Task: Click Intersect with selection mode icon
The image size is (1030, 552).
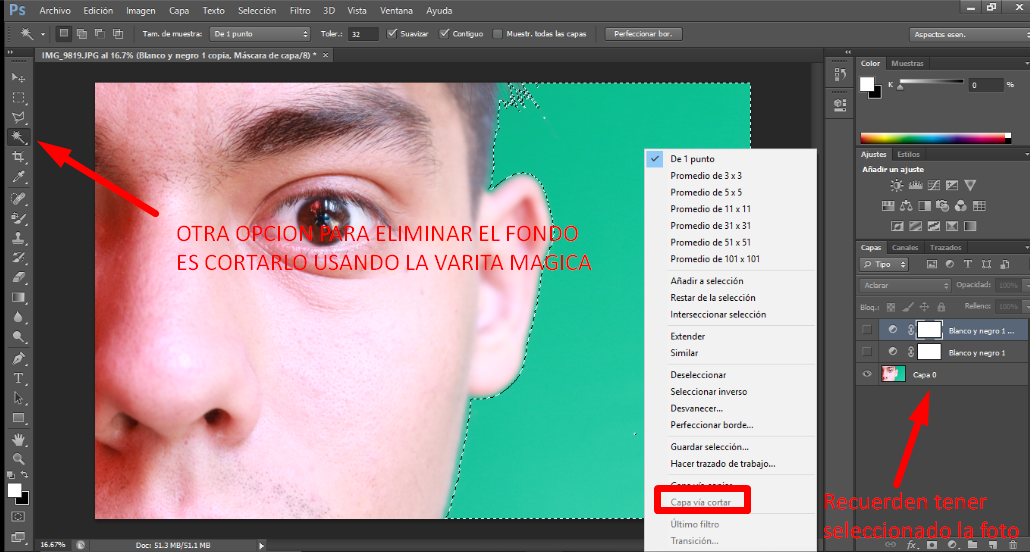Action: click(118, 34)
